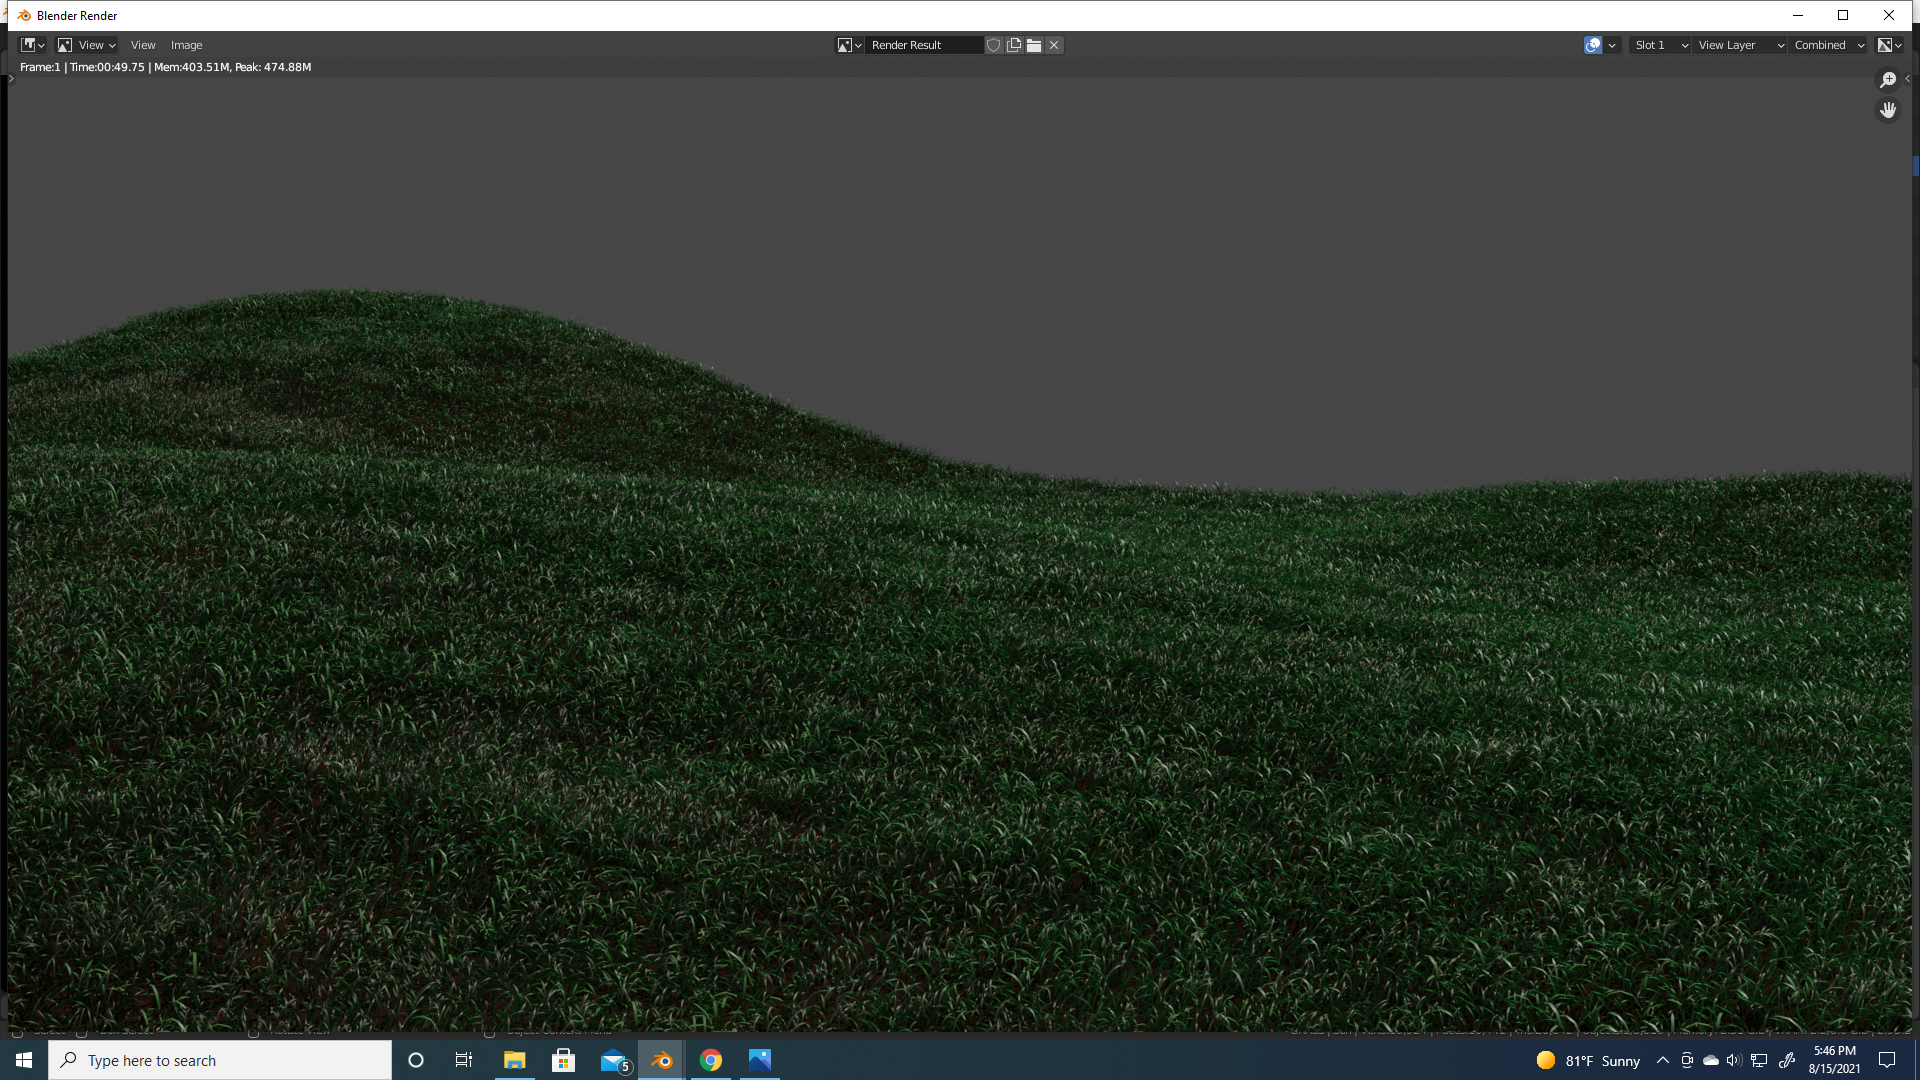Open the View menu

[143, 45]
